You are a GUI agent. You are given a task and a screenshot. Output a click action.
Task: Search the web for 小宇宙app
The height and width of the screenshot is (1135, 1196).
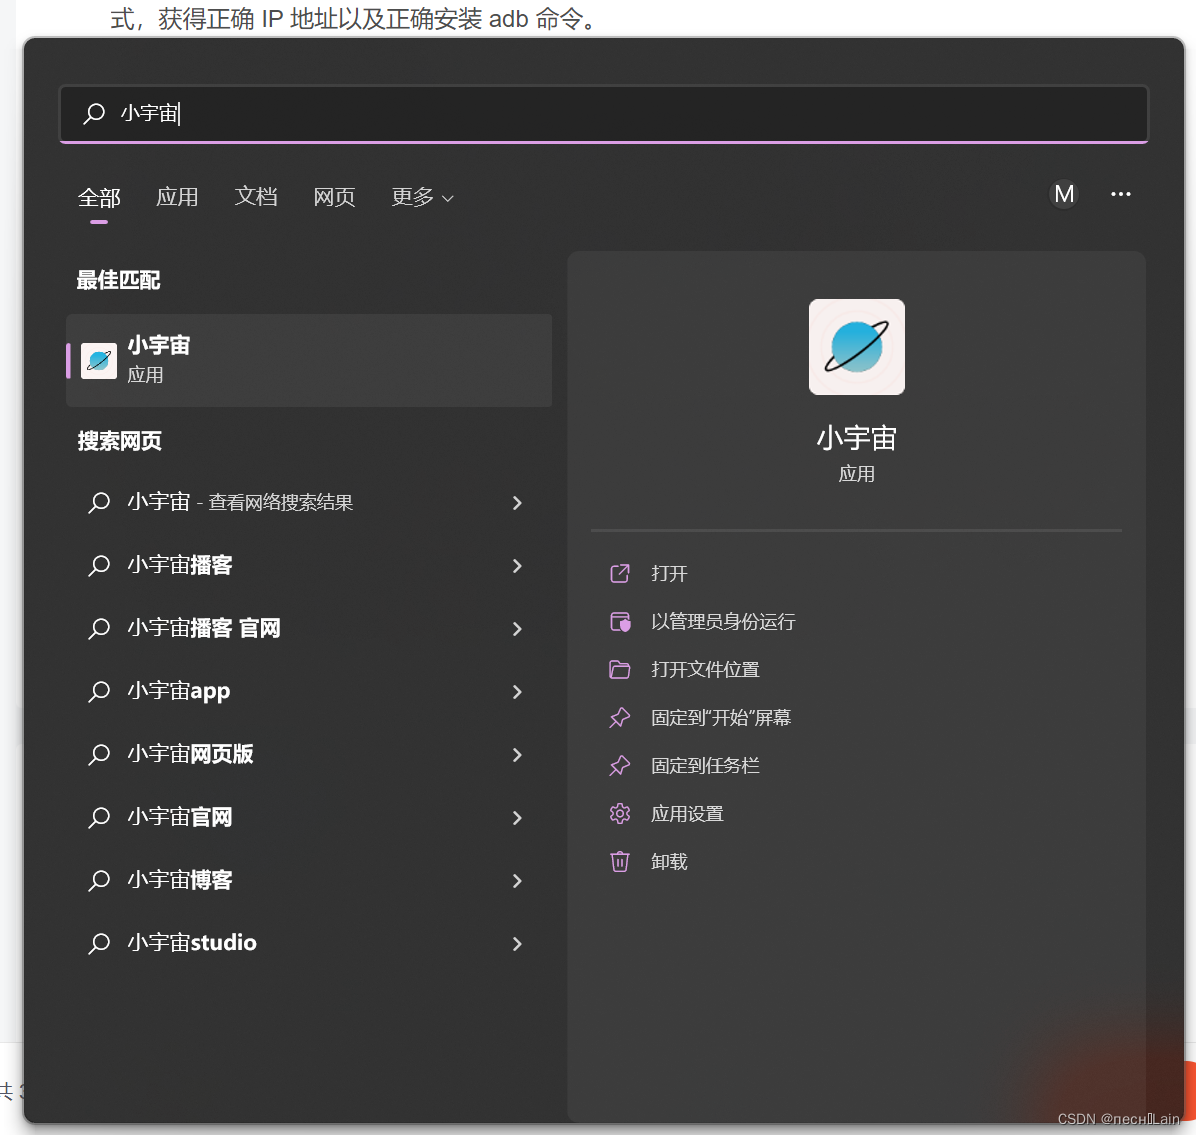pos(179,691)
